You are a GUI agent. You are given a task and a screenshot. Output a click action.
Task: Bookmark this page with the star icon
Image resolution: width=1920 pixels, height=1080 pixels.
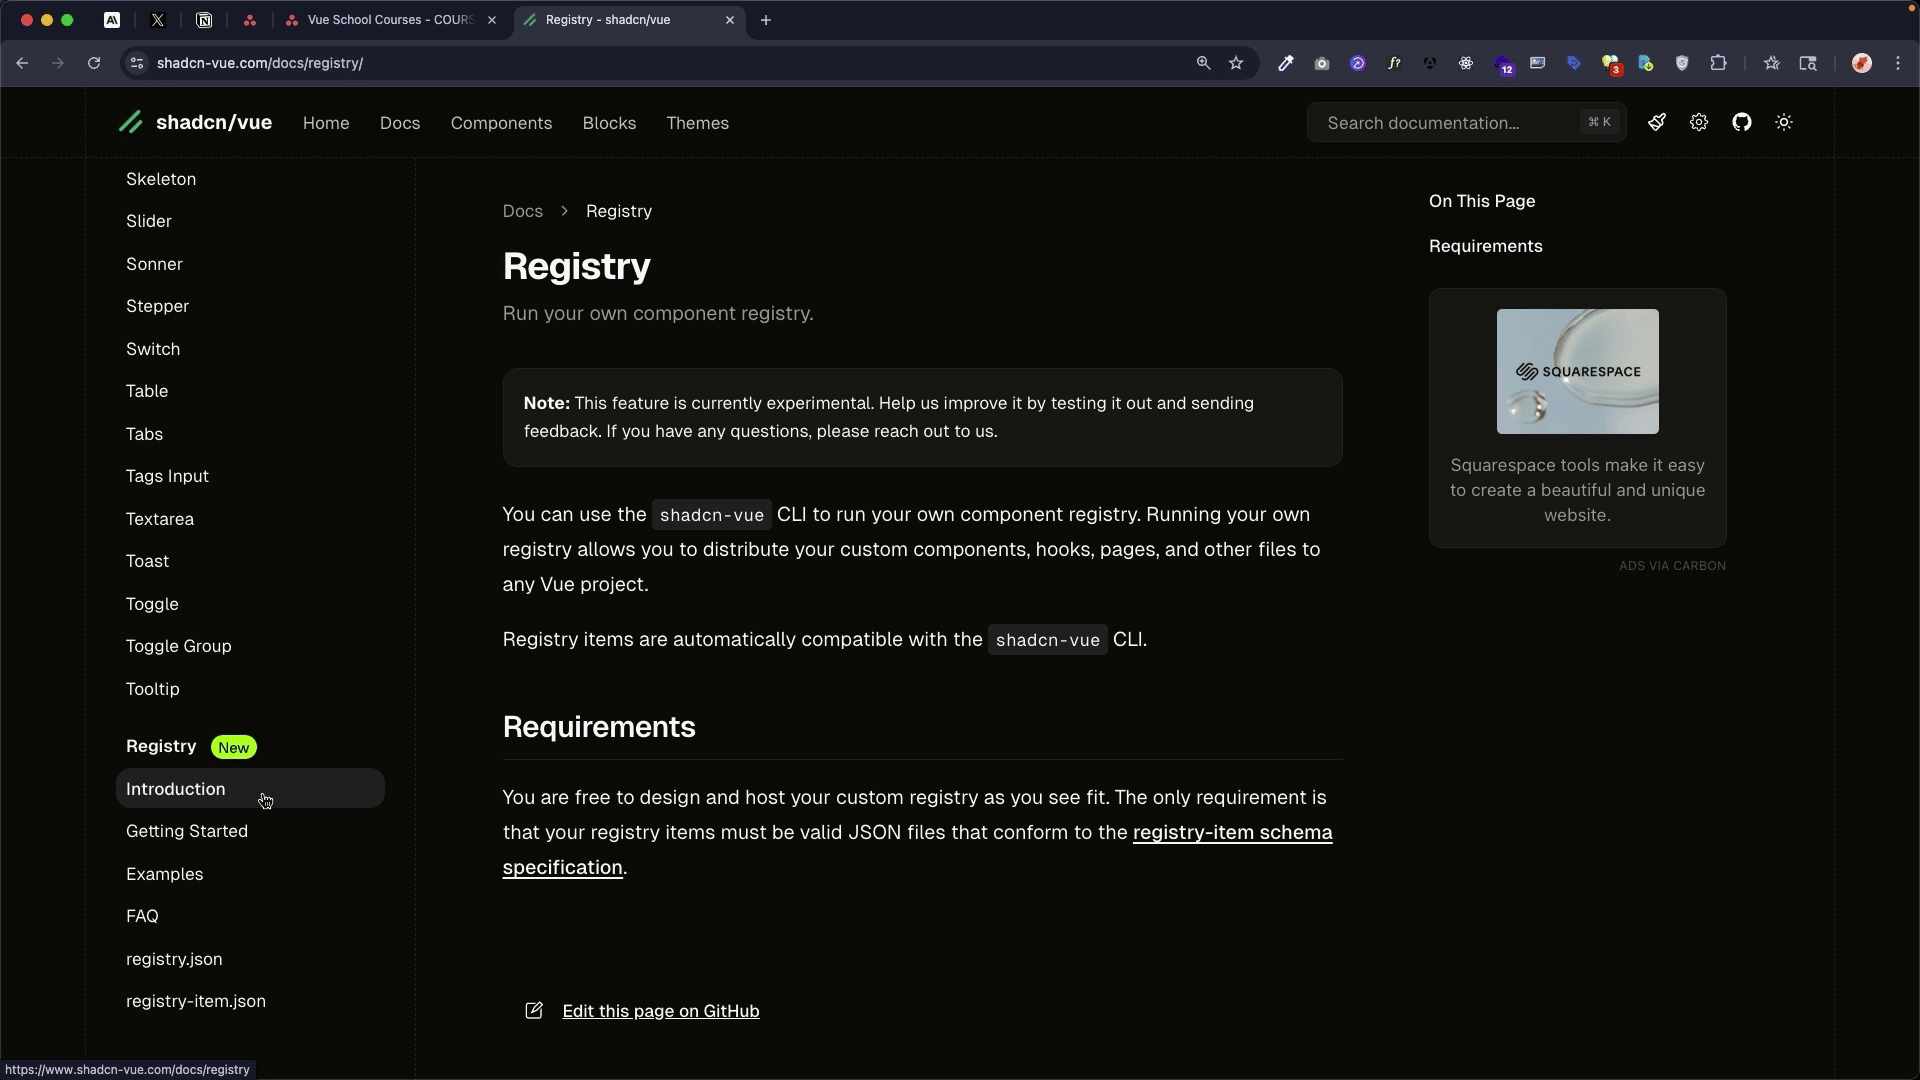tap(1237, 63)
